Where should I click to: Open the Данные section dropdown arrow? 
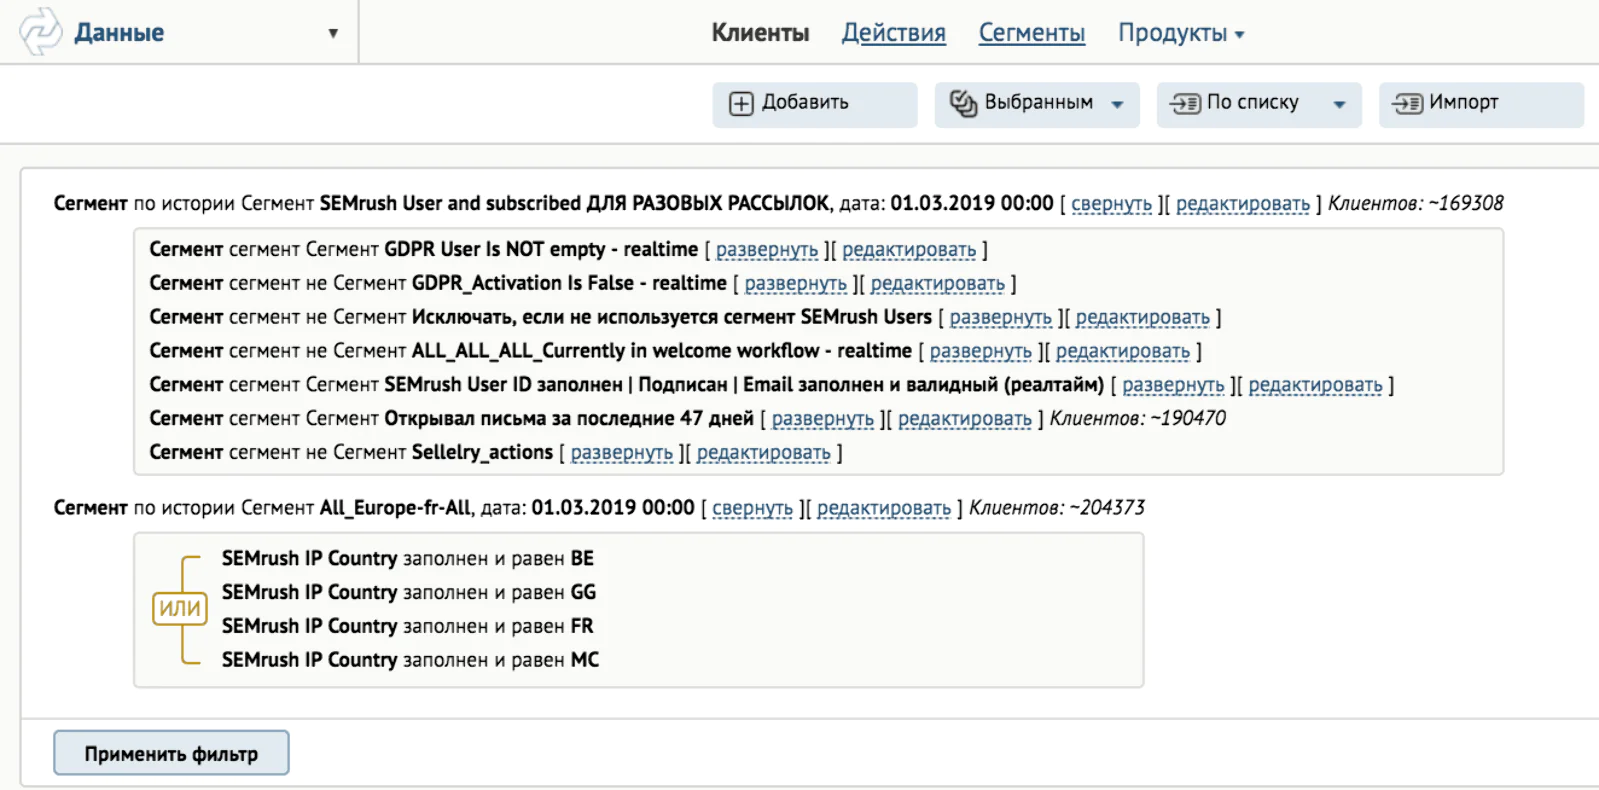333,33
